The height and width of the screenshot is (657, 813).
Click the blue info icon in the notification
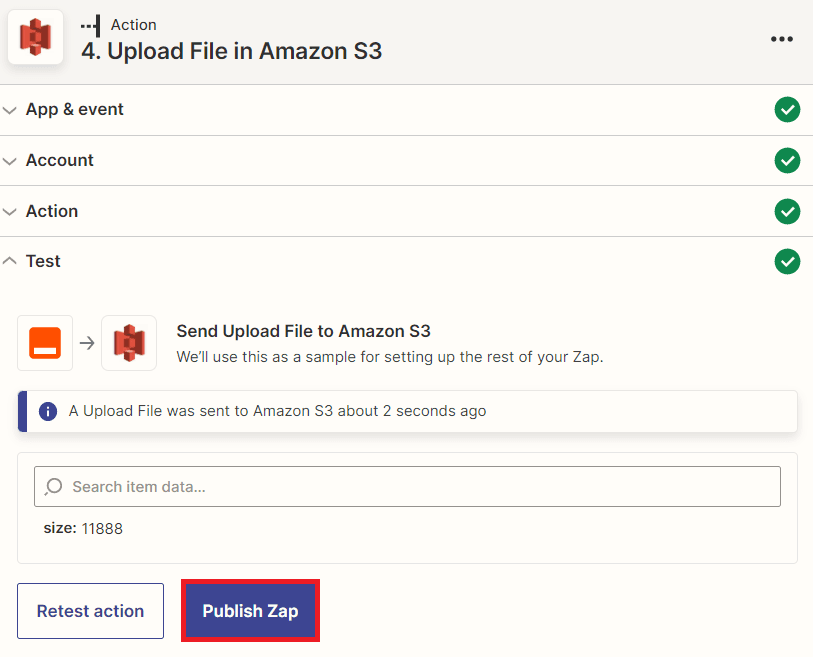[x=47, y=411]
